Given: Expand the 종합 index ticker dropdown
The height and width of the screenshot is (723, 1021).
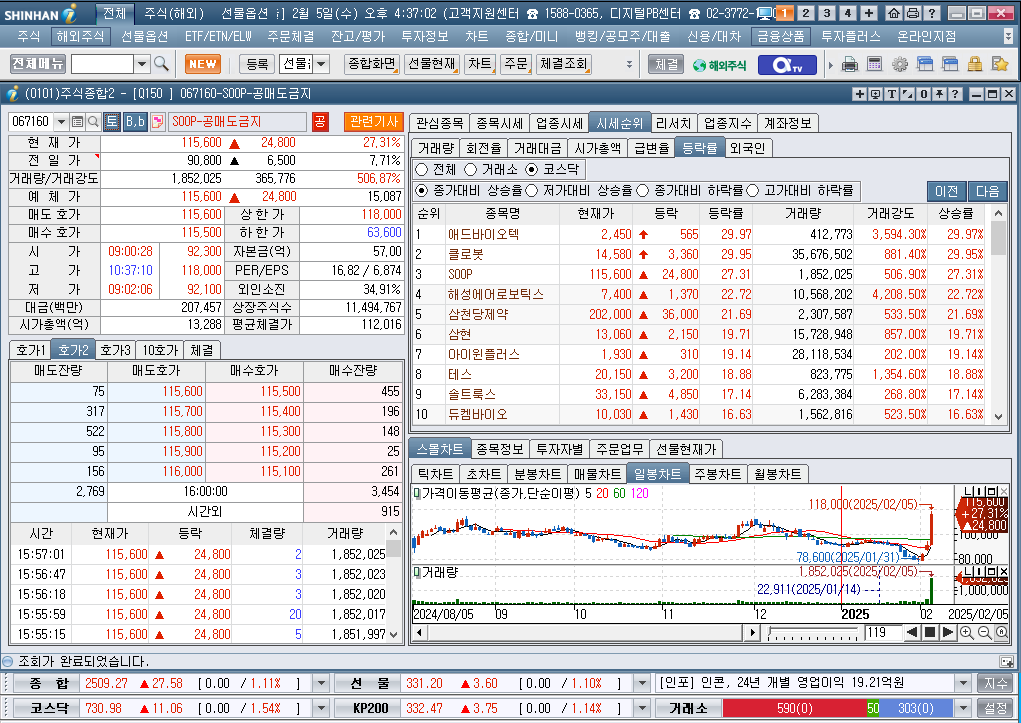Looking at the screenshot, I should 320,683.
